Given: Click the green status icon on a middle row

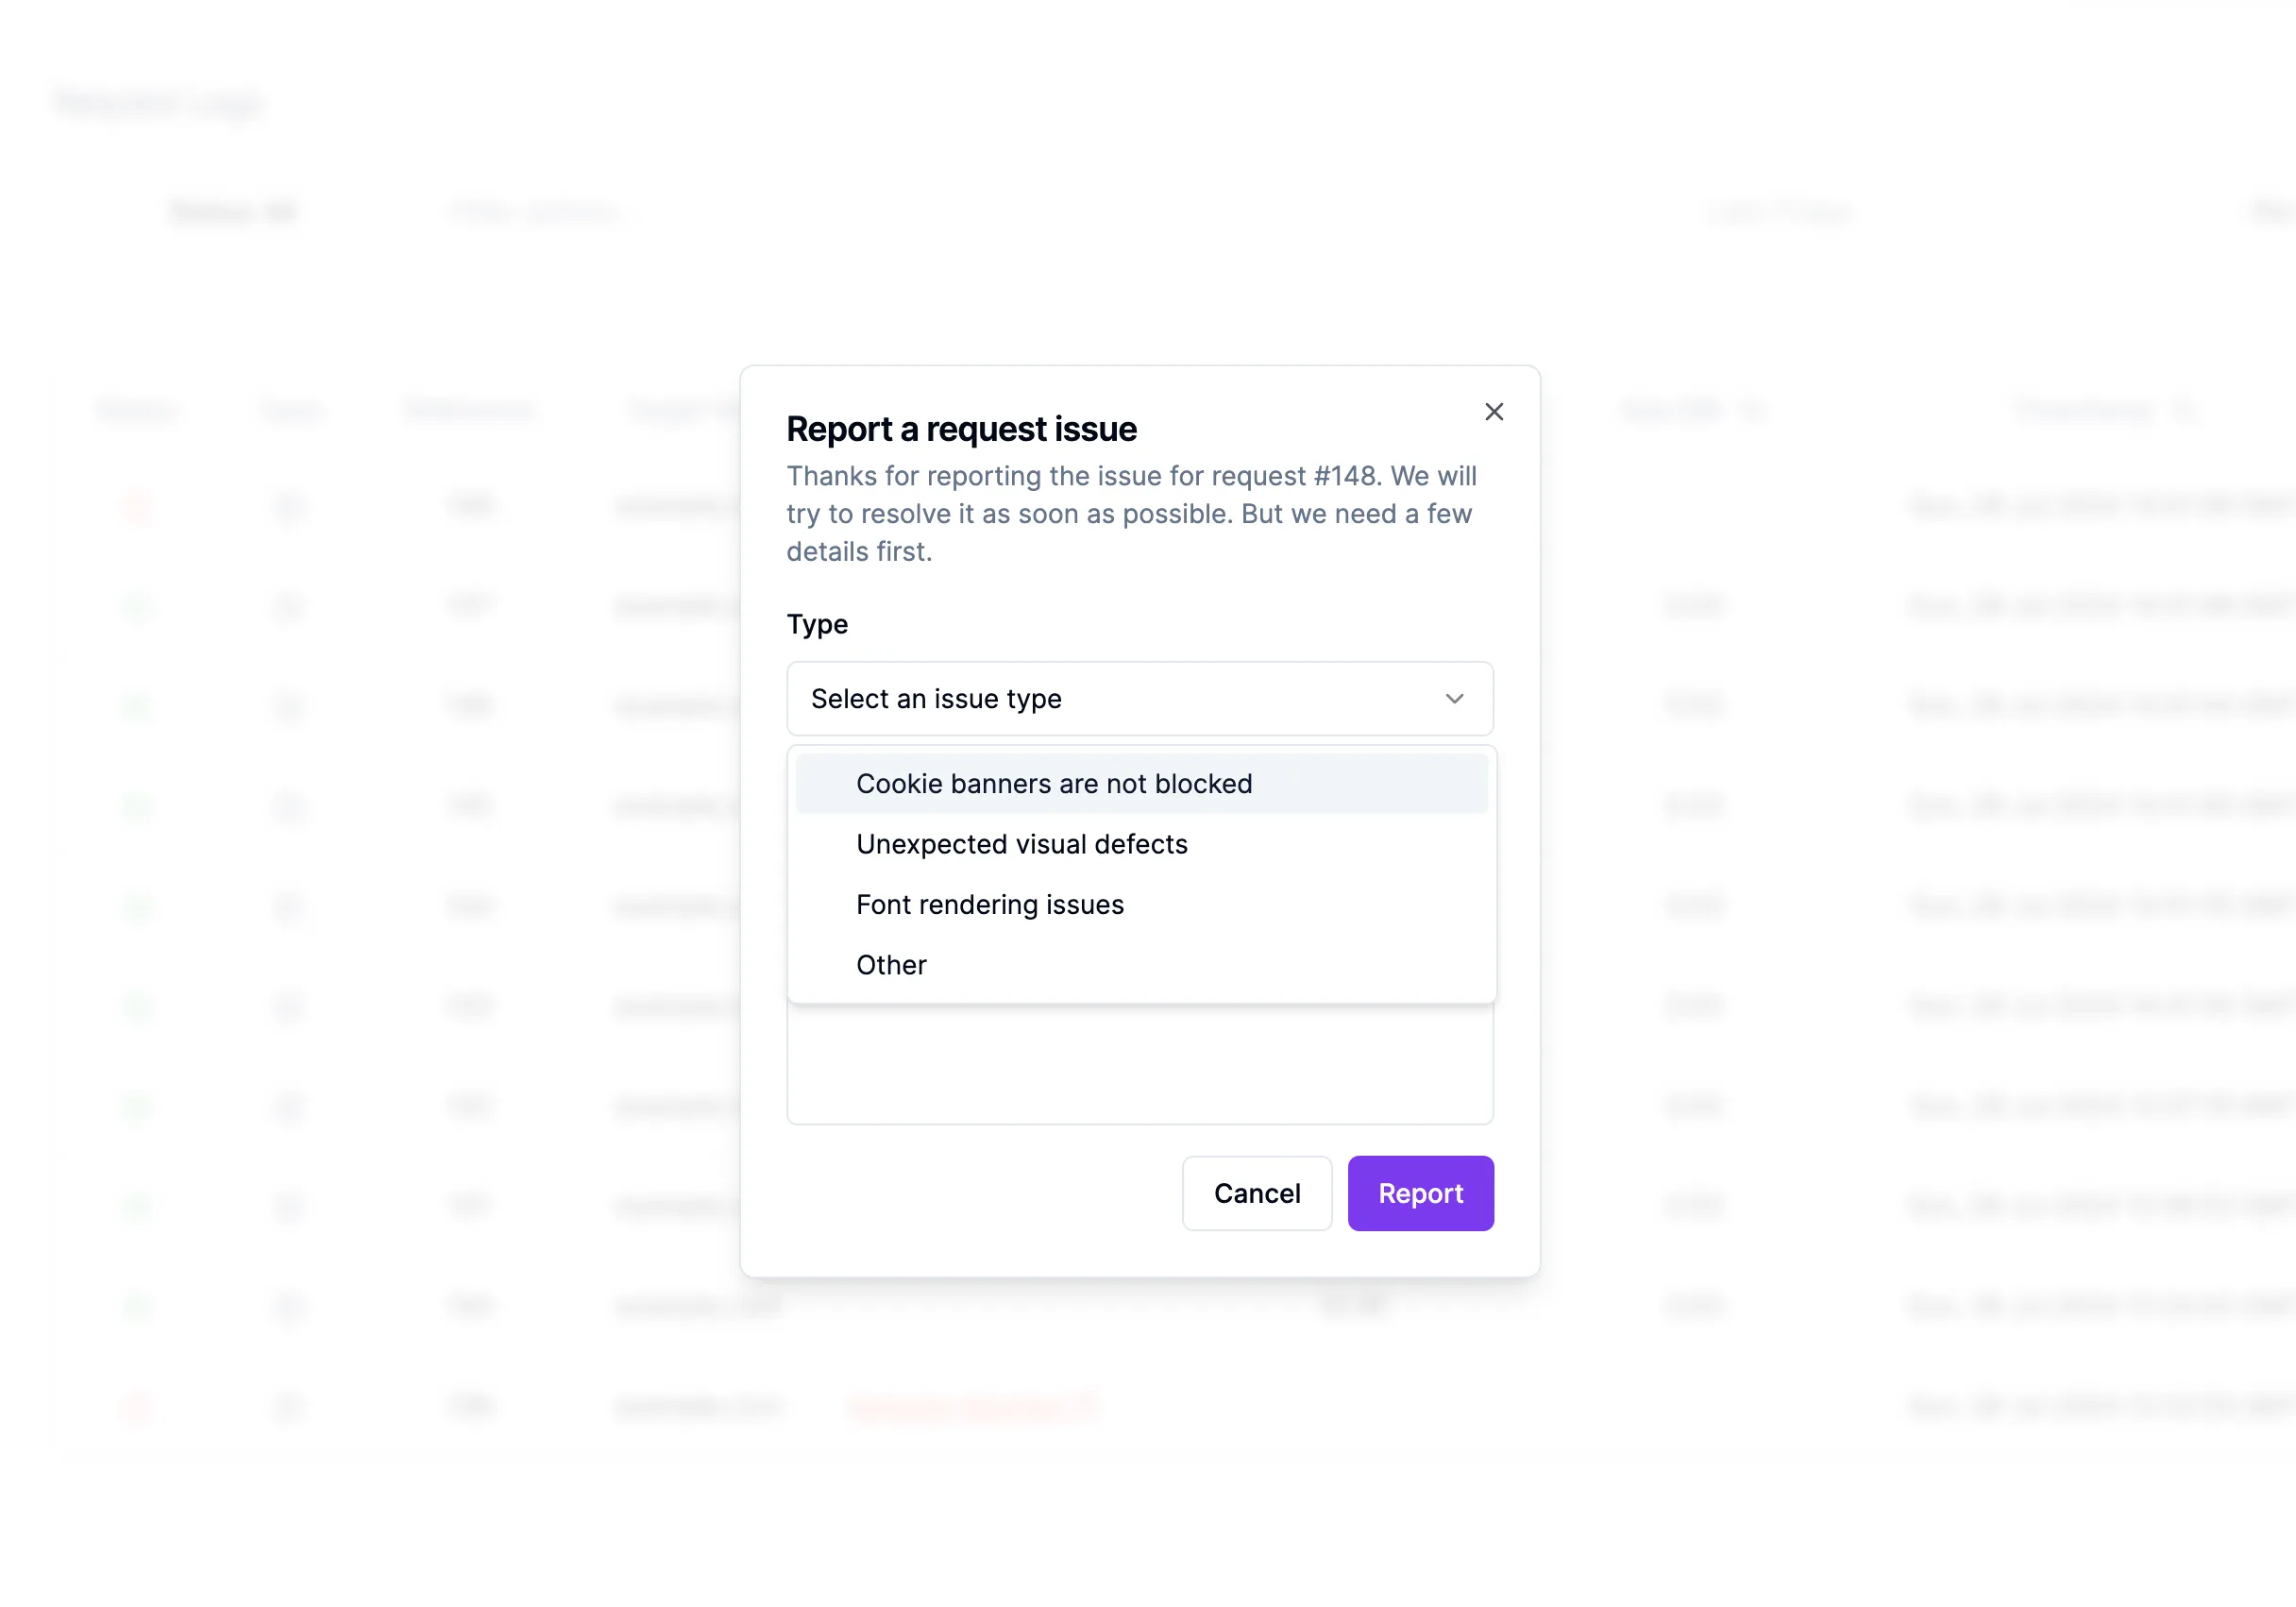Looking at the screenshot, I should tap(138, 906).
